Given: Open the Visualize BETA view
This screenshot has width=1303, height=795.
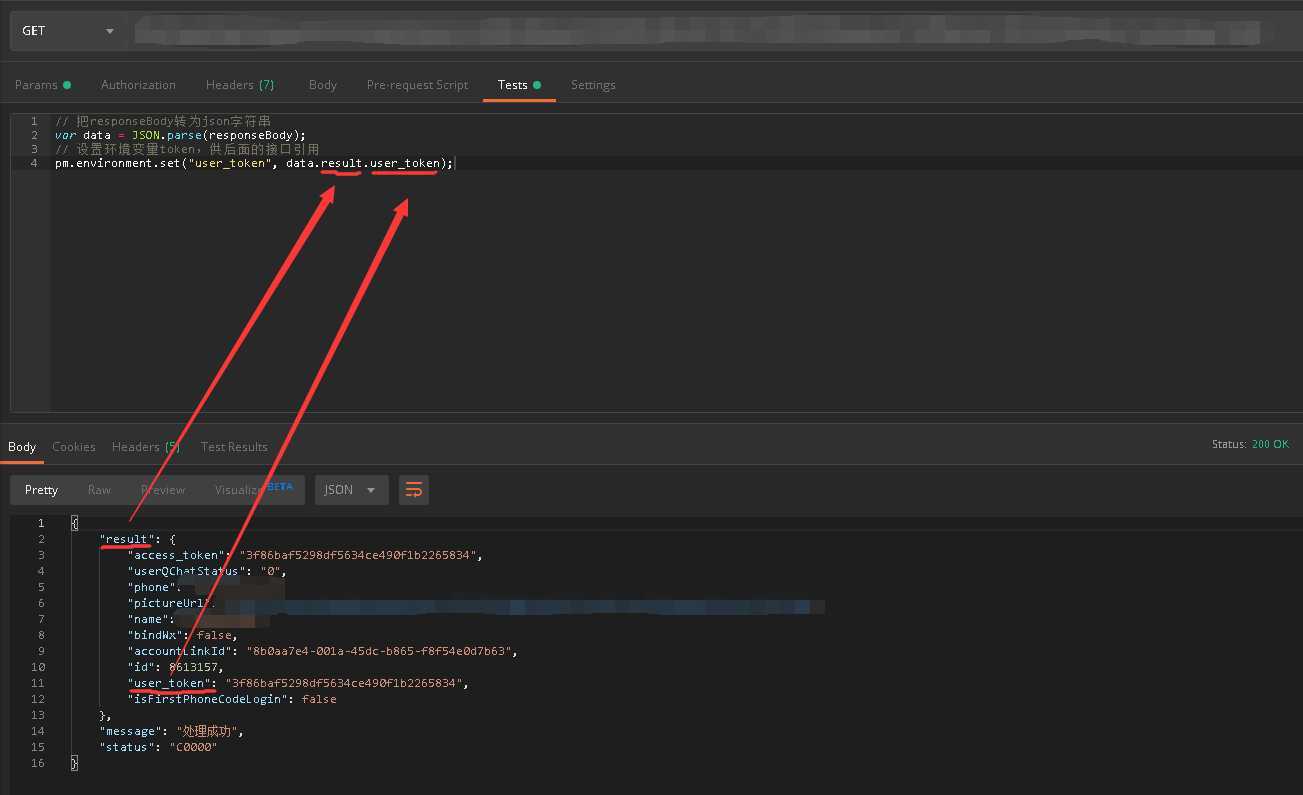Looking at the screenshot, I should (252, 490).
